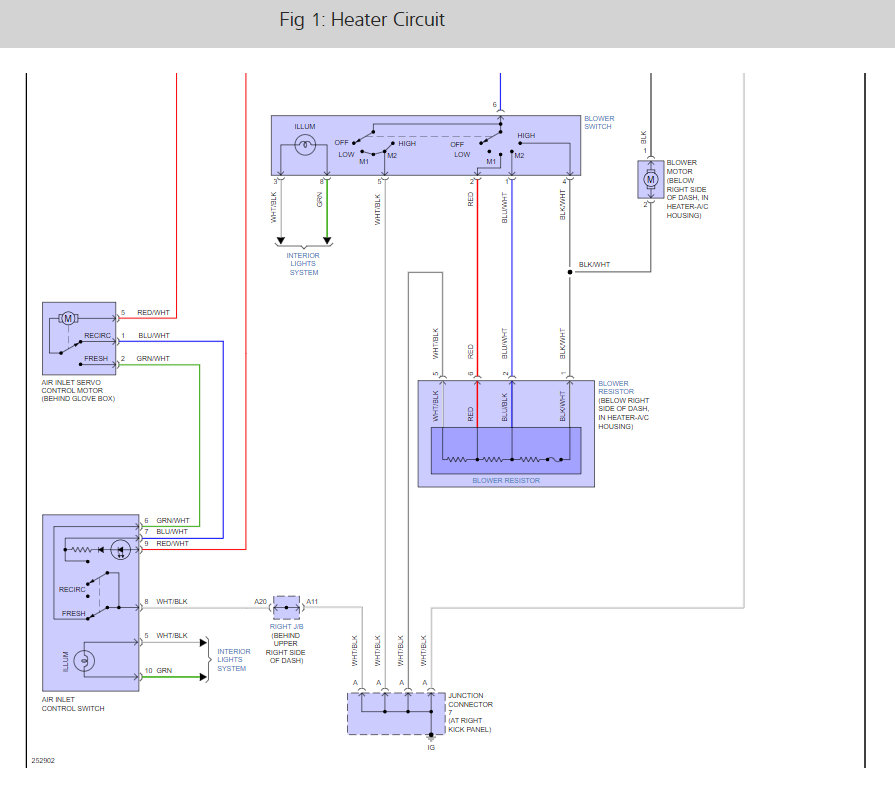The image size is (895, 791).
Task: Select the "AIR INLET SERVO CONTROL MOTOR" label
Action: point(78,390)
